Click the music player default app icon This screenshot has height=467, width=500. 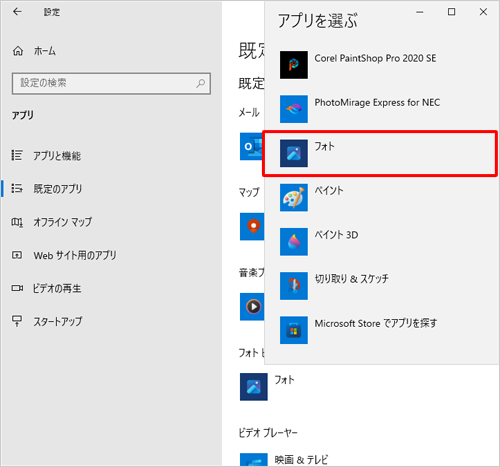coord(252,307)
